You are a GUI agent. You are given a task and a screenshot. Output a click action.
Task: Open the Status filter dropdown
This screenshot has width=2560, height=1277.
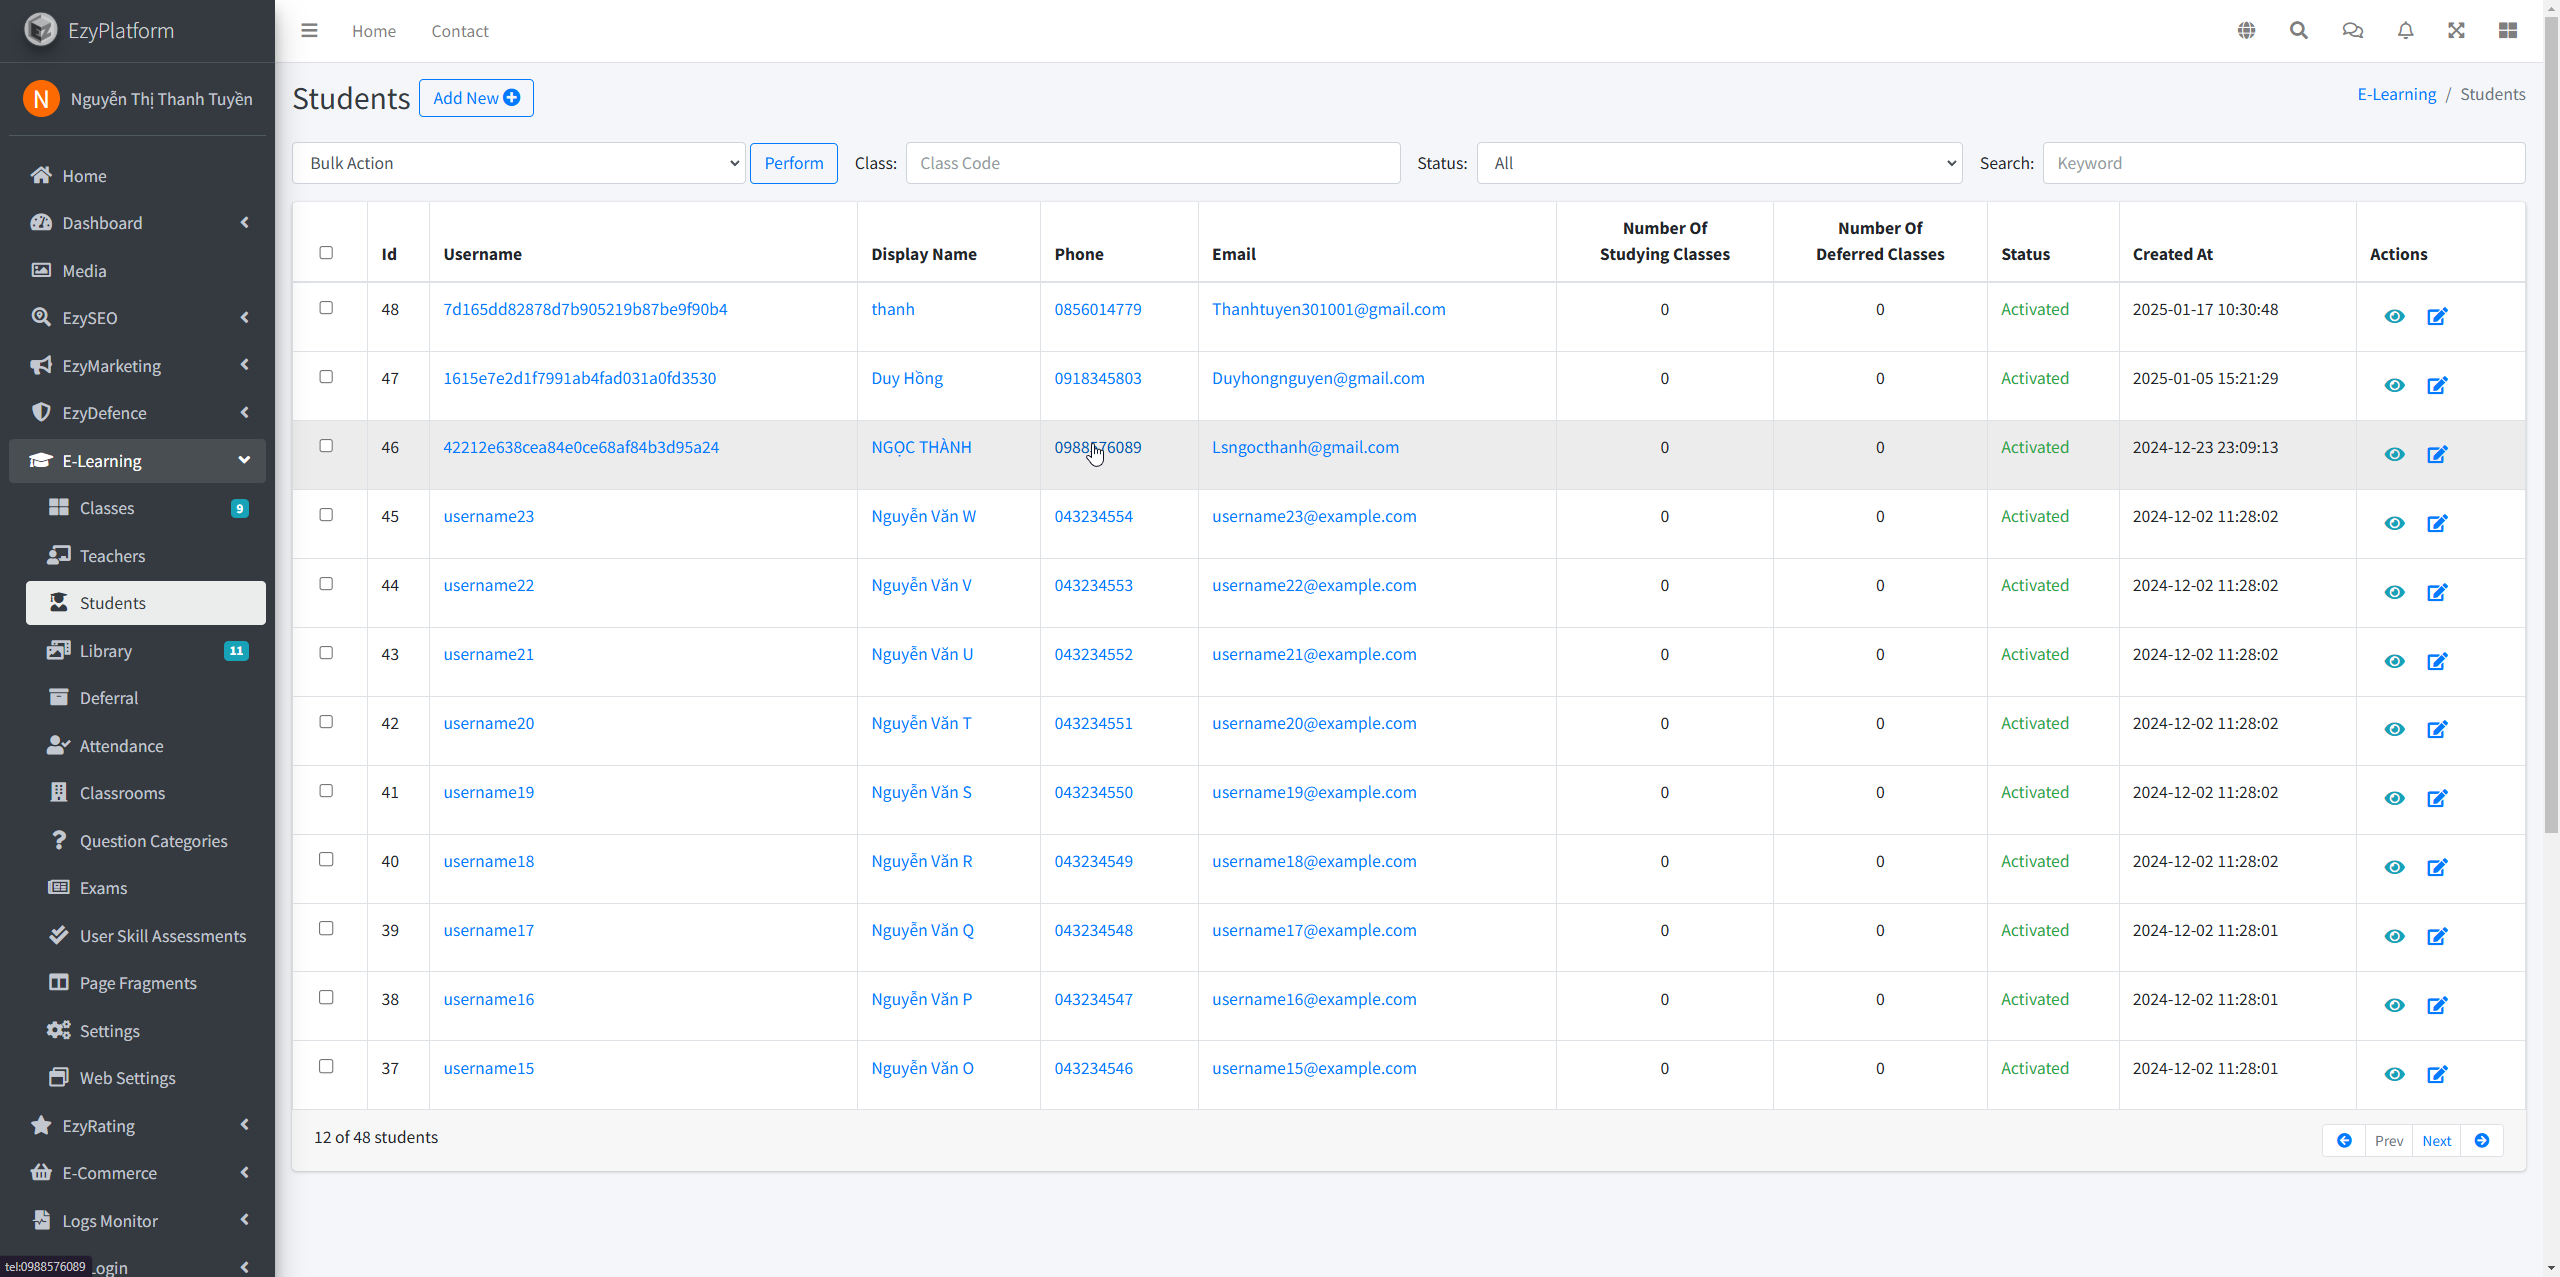1719,163
